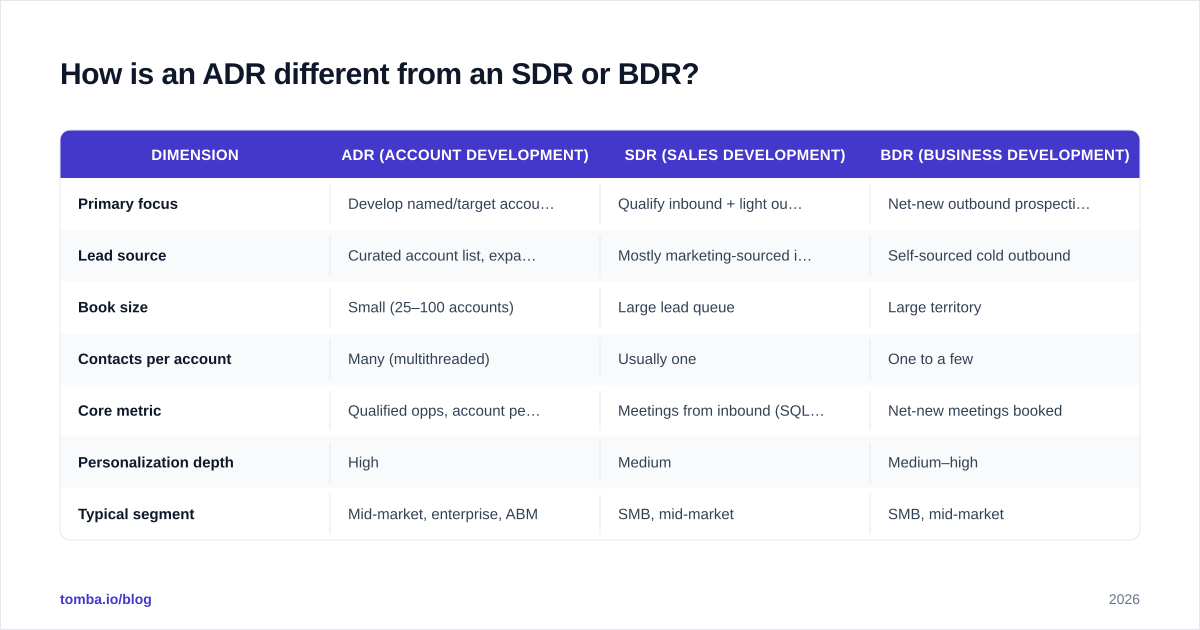
Task: Select cell 'Mostly marketing-sourced i…'
Action: (x=735, y=256)
